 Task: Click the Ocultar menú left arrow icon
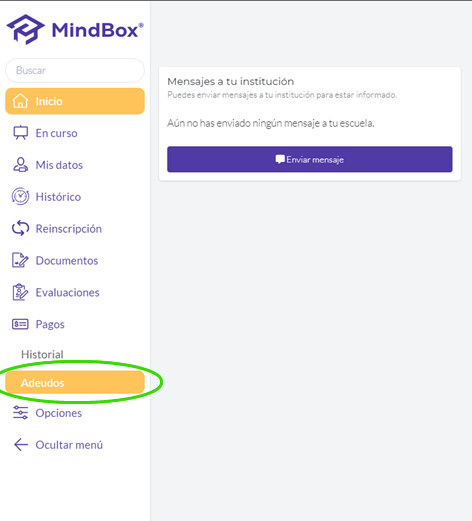pyautogui.click(x=21, y=444)
